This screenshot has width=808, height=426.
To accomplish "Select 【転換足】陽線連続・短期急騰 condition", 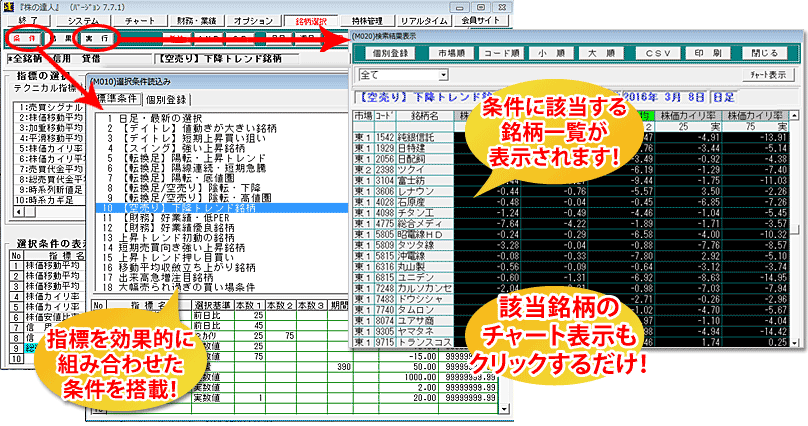I will tap(222, 168).
